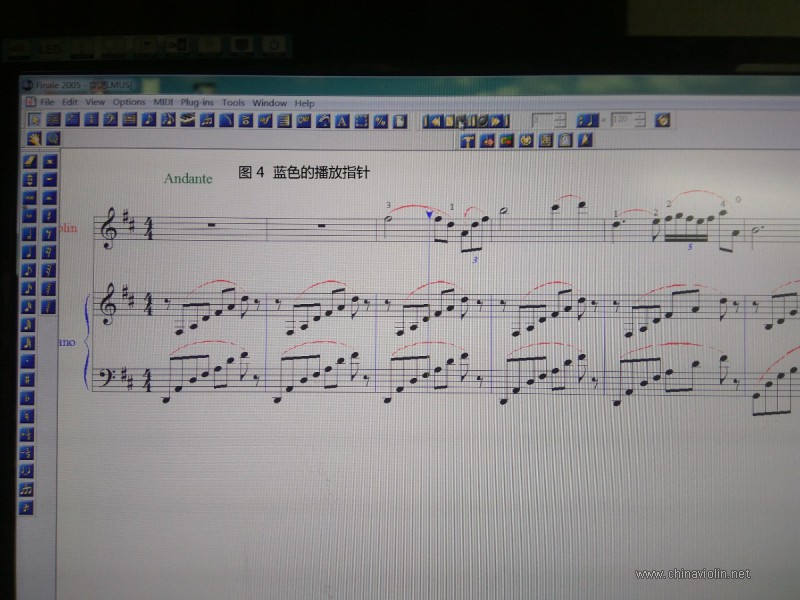800x600 pixels.
Task: Open the MIDI menu
Action: pos(163,102)
